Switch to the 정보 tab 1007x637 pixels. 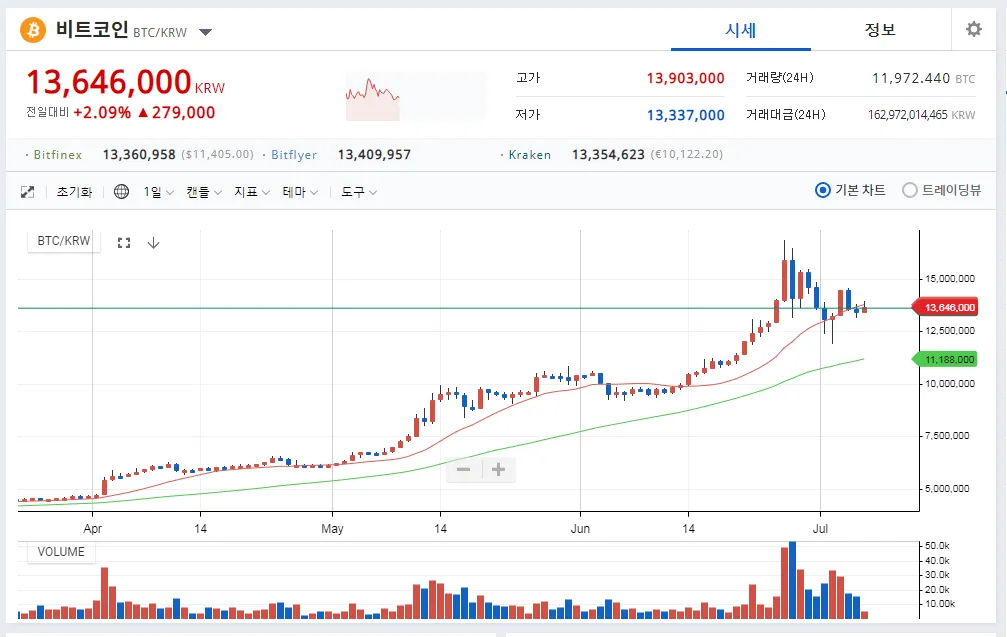coord(880,30)
